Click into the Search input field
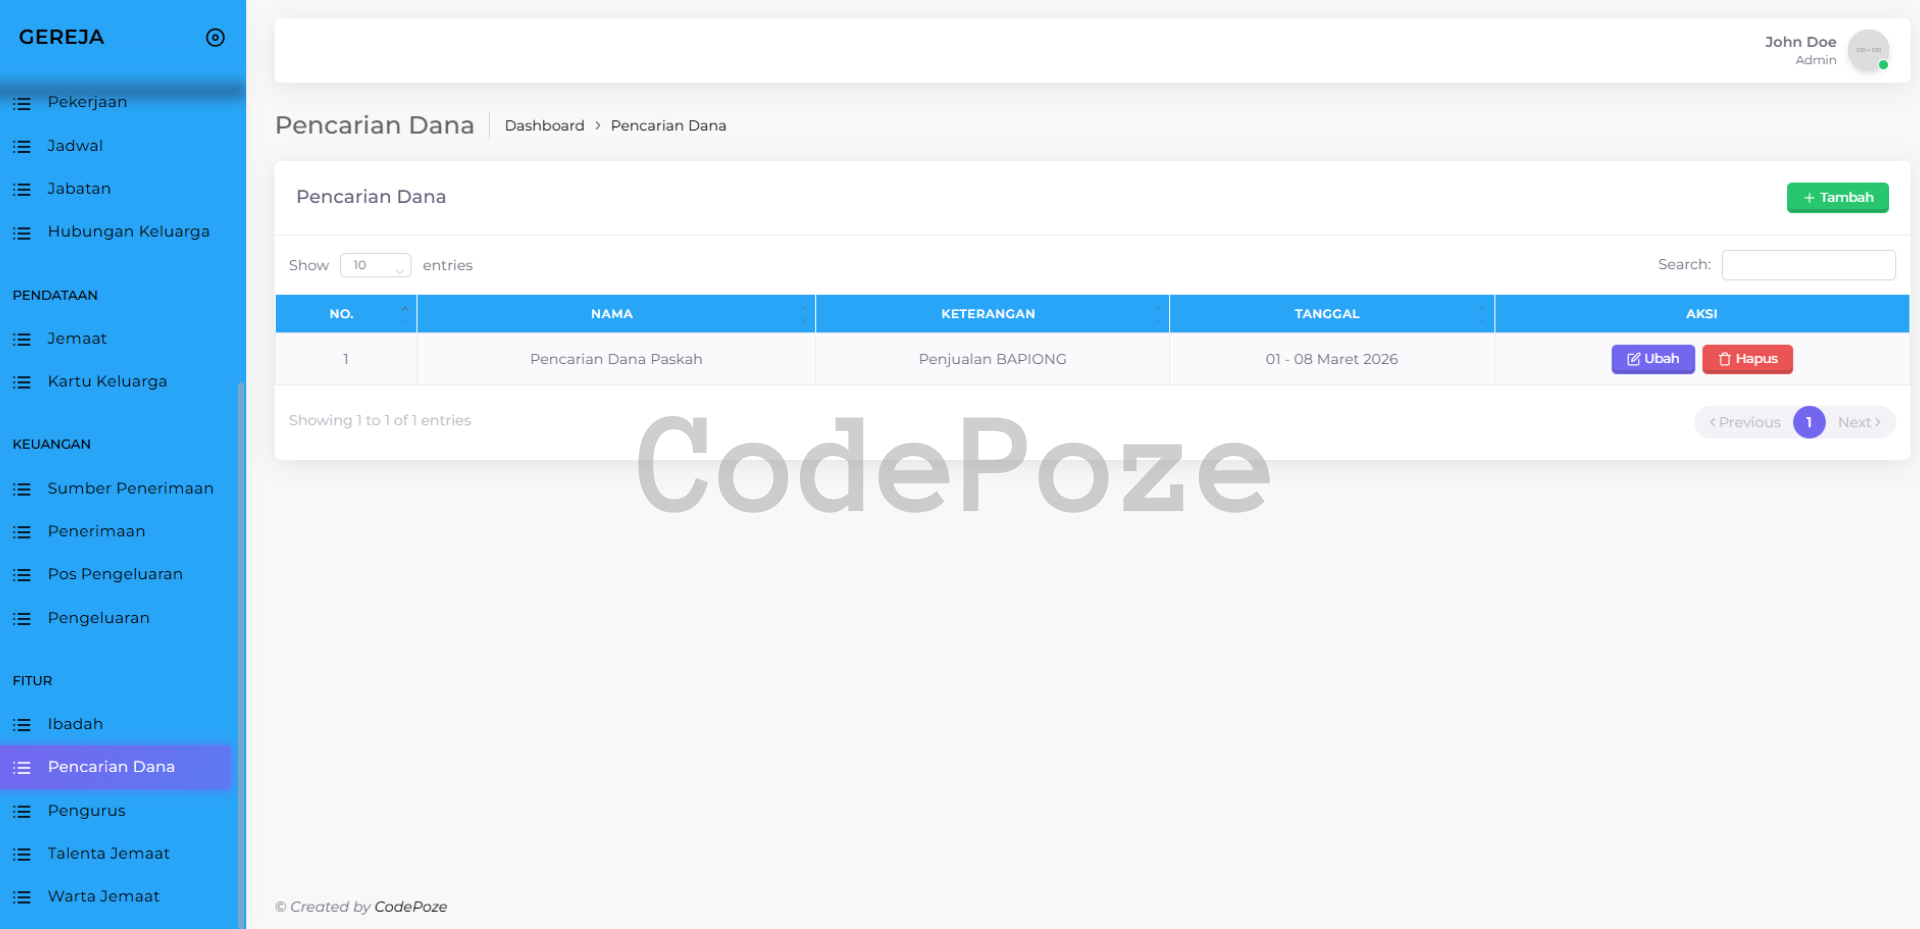This screenshot has width=1920, height=929. 1808,265
